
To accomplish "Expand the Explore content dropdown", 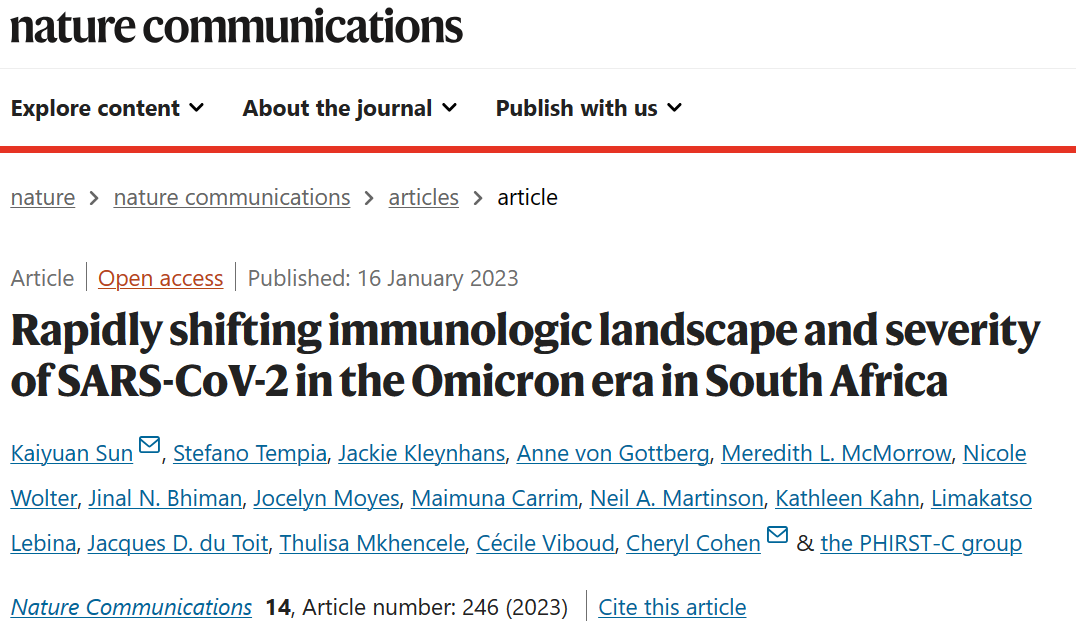I will (x=108, y=108).
